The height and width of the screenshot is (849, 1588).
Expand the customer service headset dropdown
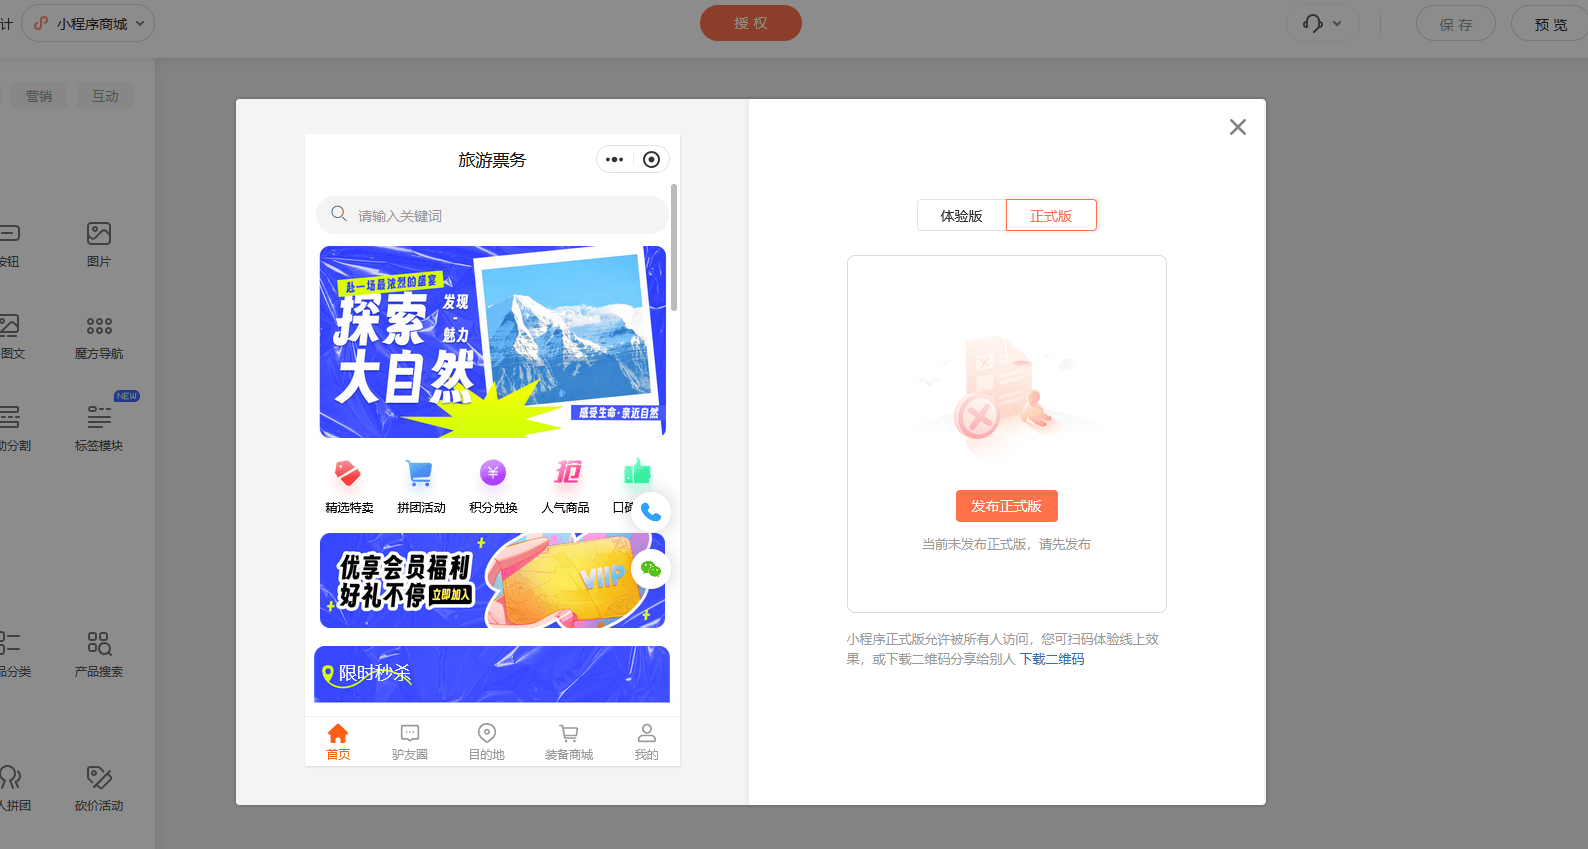point(1322,23)
